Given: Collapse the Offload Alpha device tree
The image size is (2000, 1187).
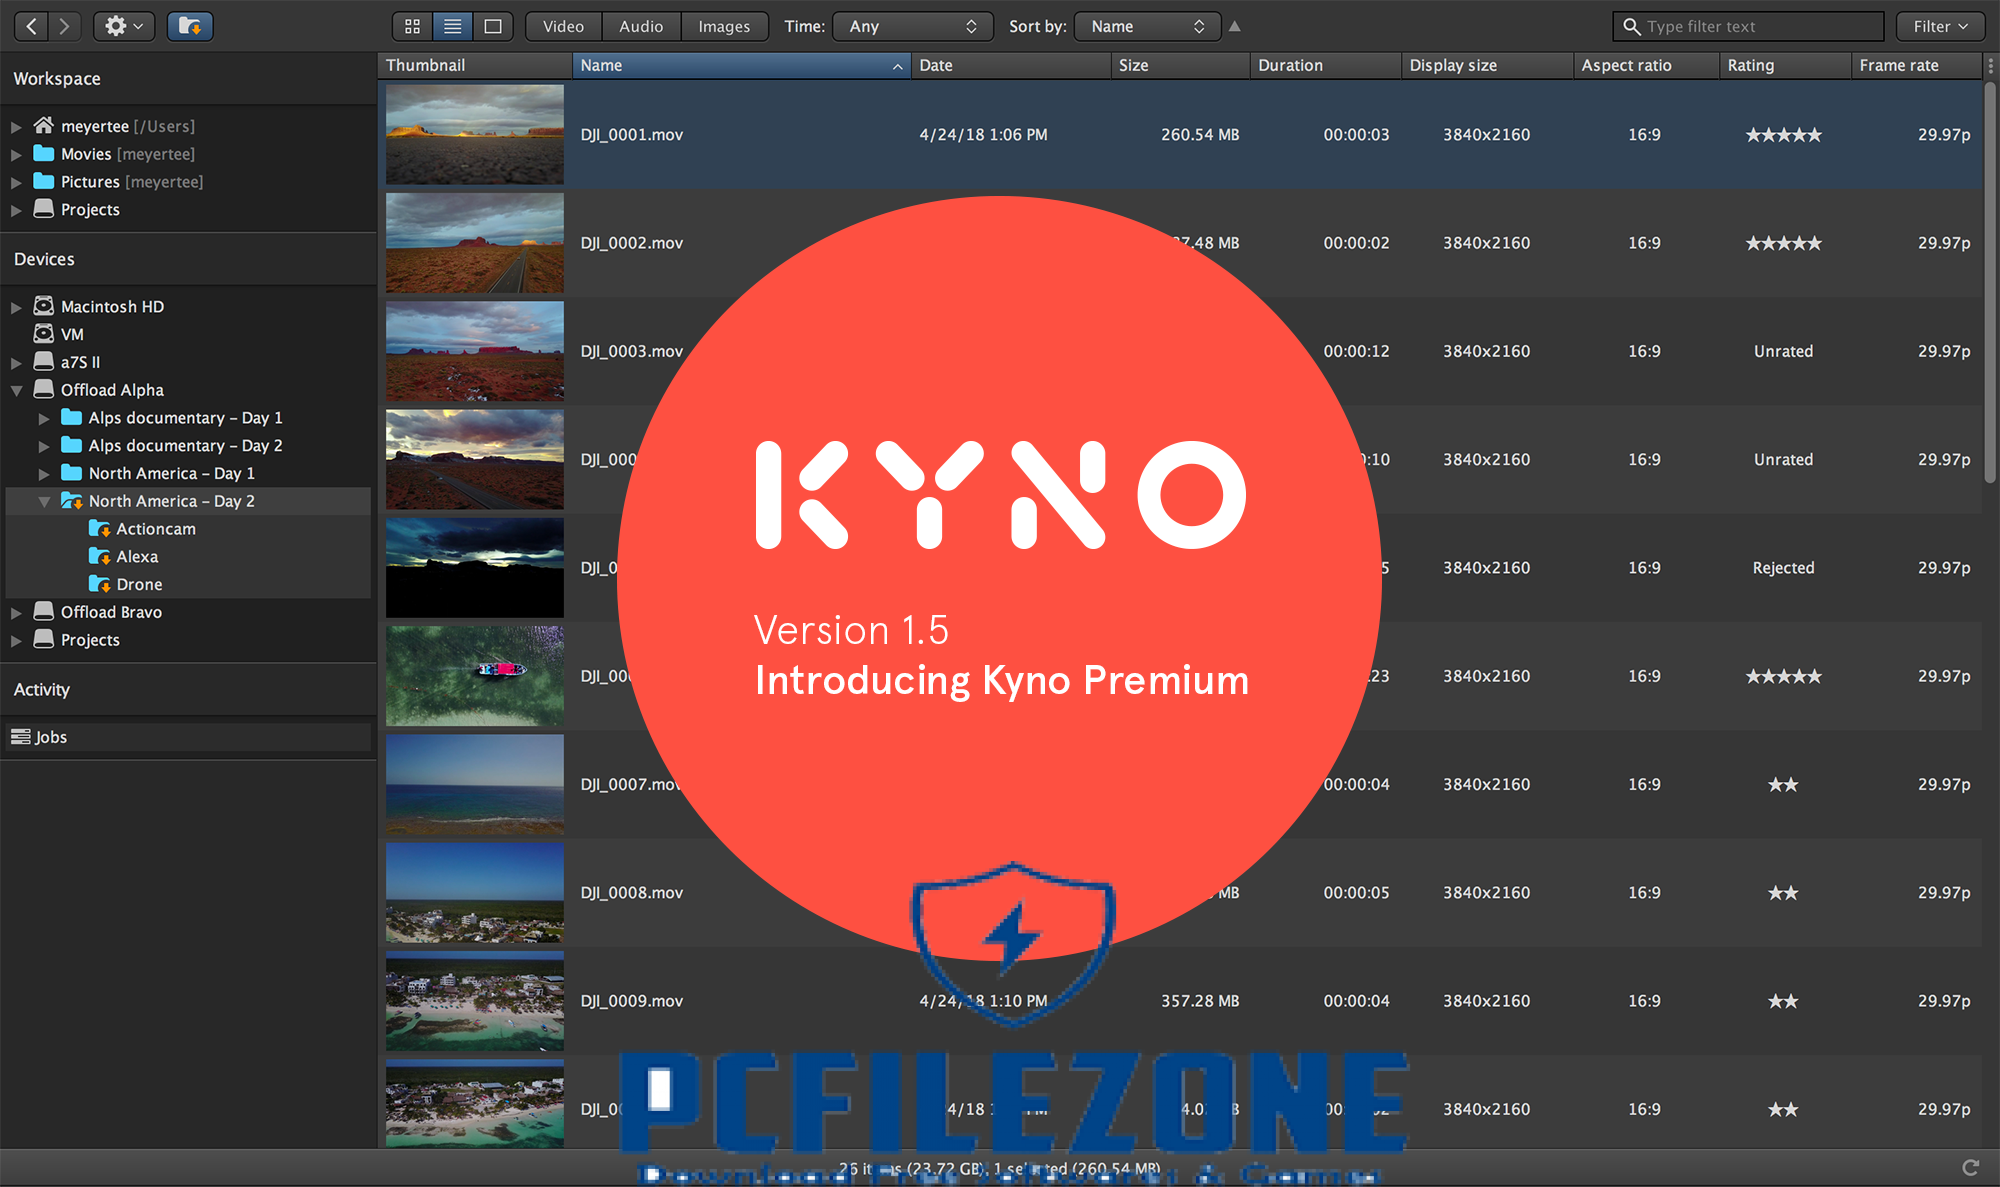Looking at the screenshot, I should pyautogui.click(x=17, y=390).
